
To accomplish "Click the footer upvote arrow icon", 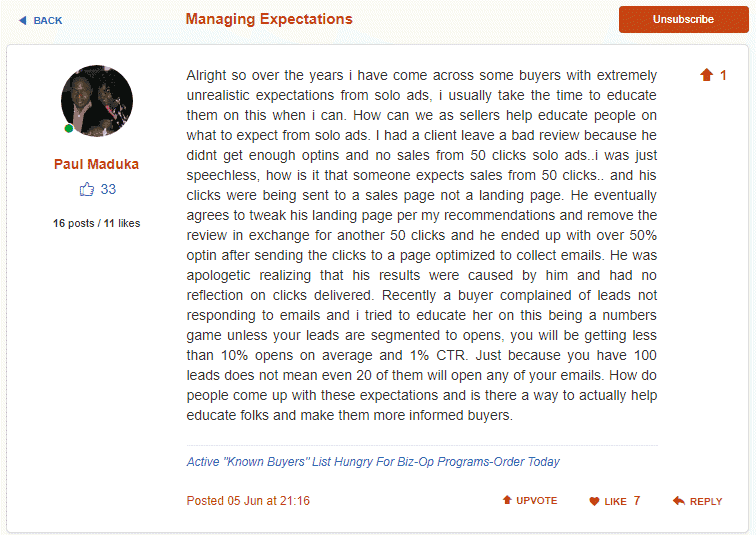I will 507,500.
